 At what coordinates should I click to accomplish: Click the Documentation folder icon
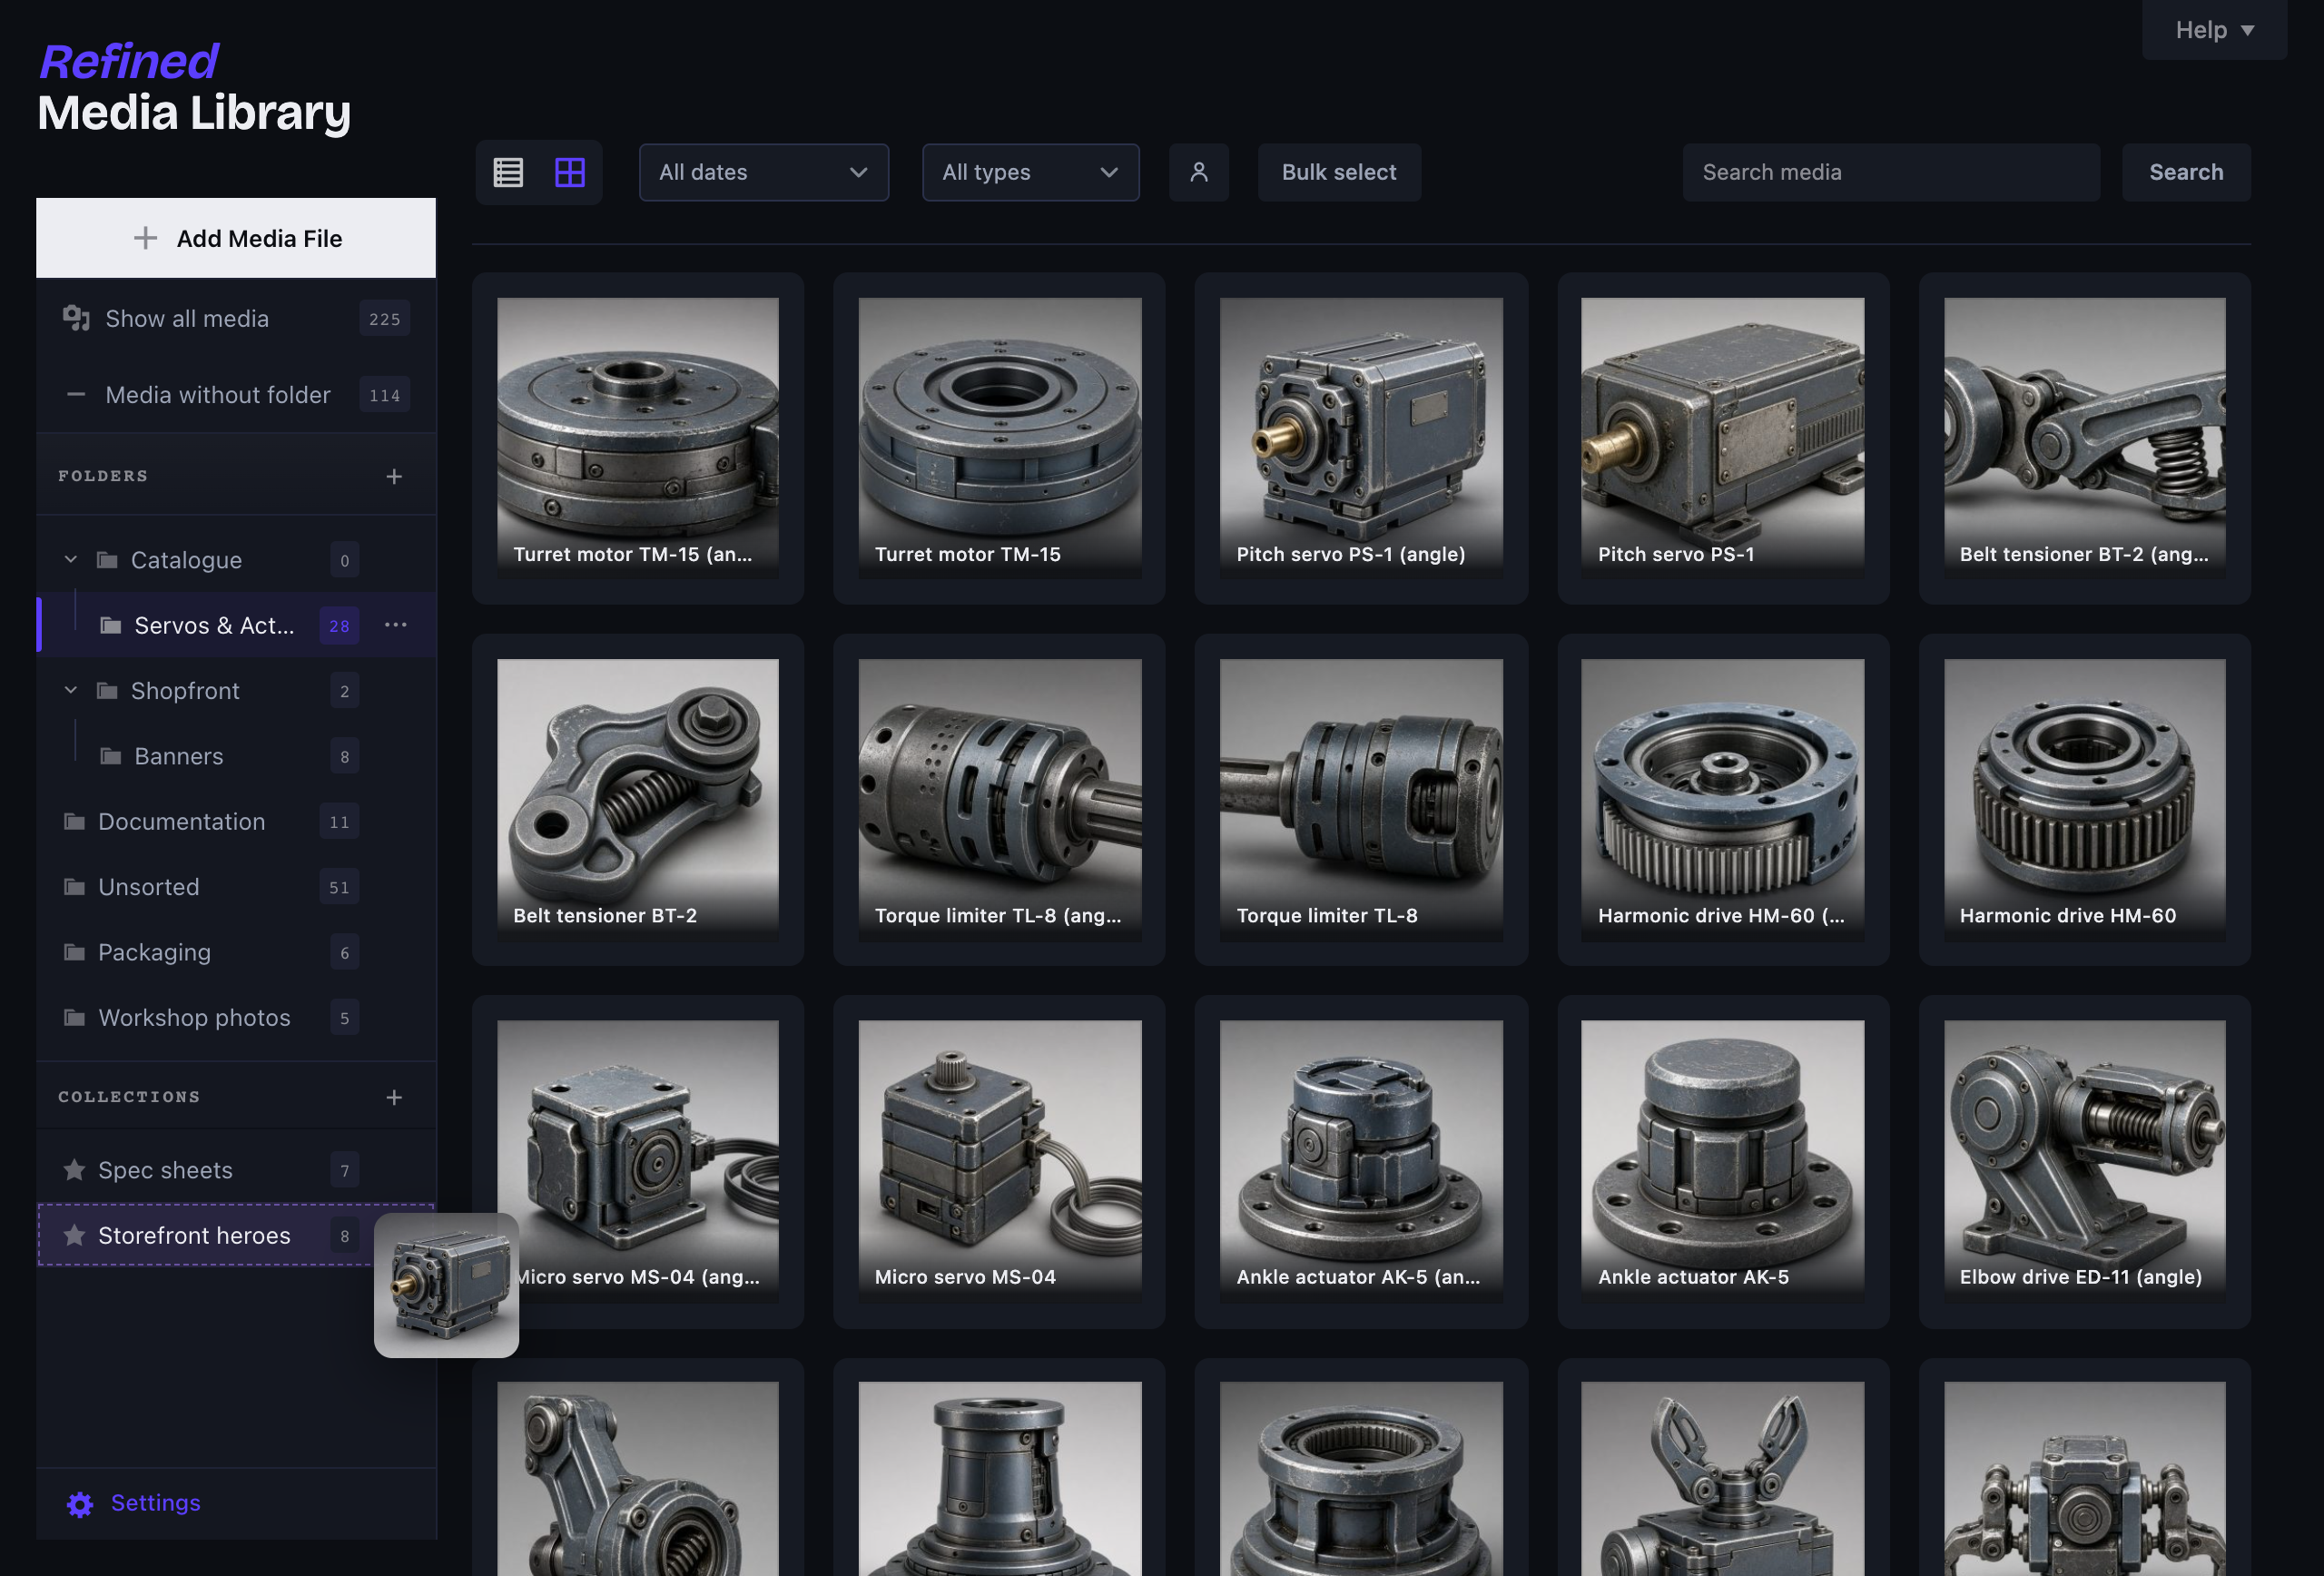pyautogui.click(x=74, y=821)
